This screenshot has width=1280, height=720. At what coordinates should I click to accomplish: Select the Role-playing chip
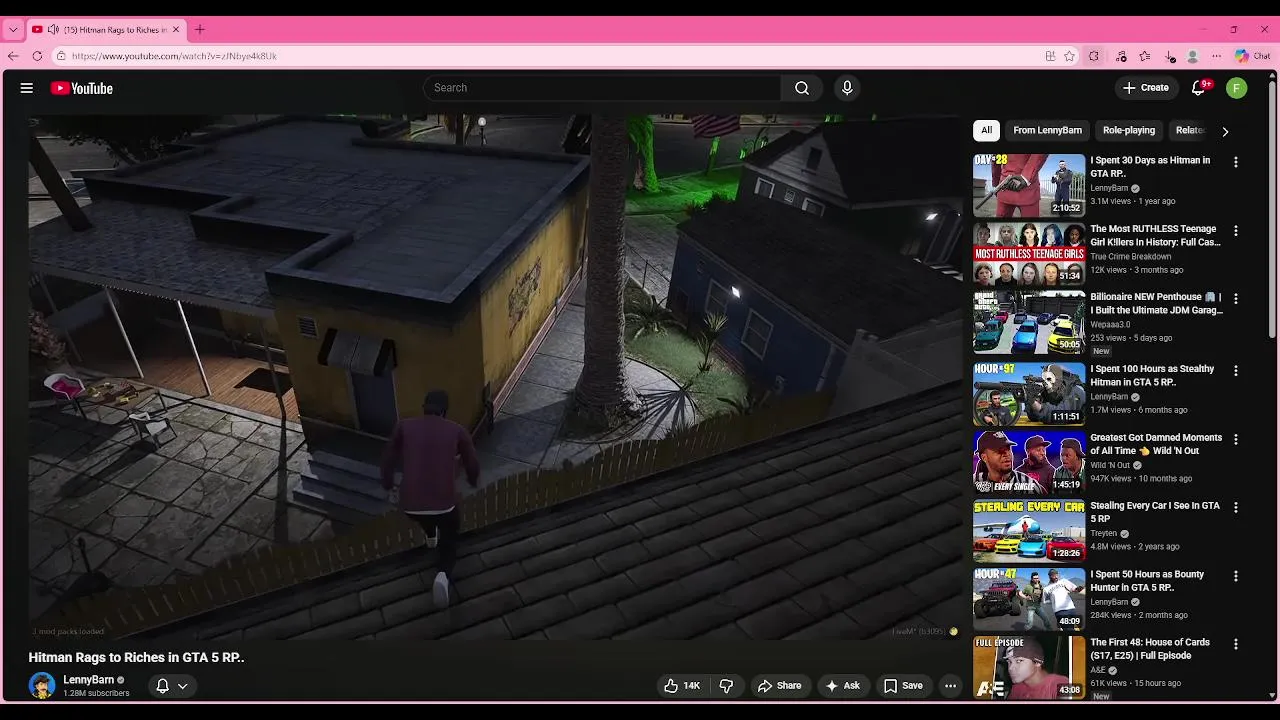1129,130
